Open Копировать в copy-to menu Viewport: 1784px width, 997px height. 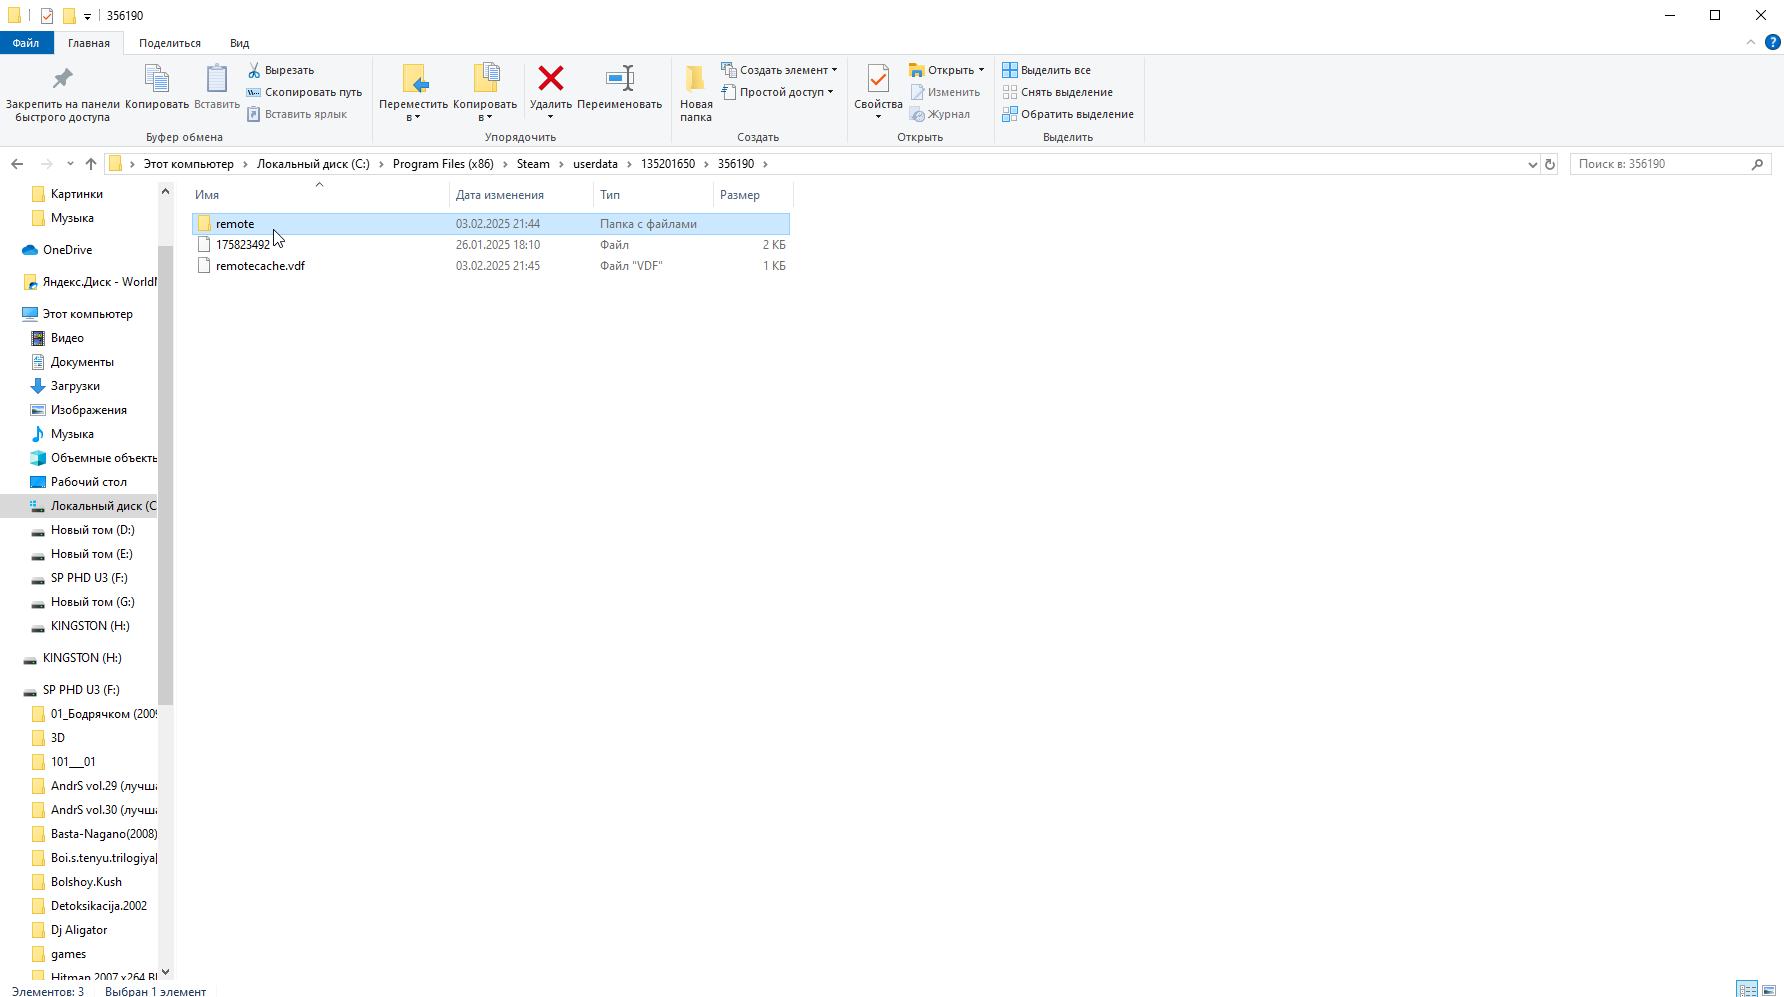coord(485,93)
